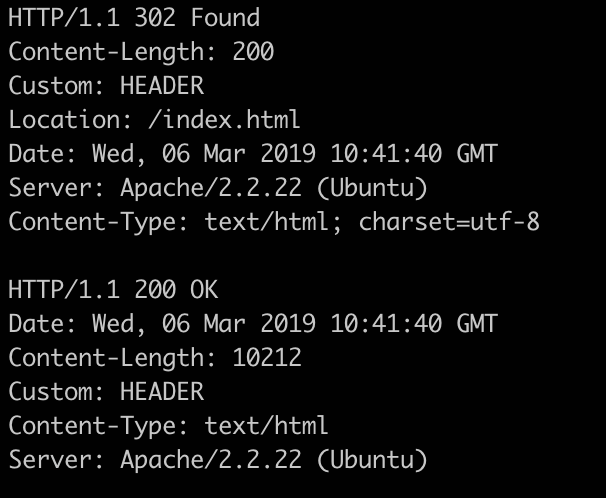Image resolution: width=606 pixels, height=498 pixels.
Task: Click the first 'Server: Apache/2.2.22' line
Action: pos(218,188)
